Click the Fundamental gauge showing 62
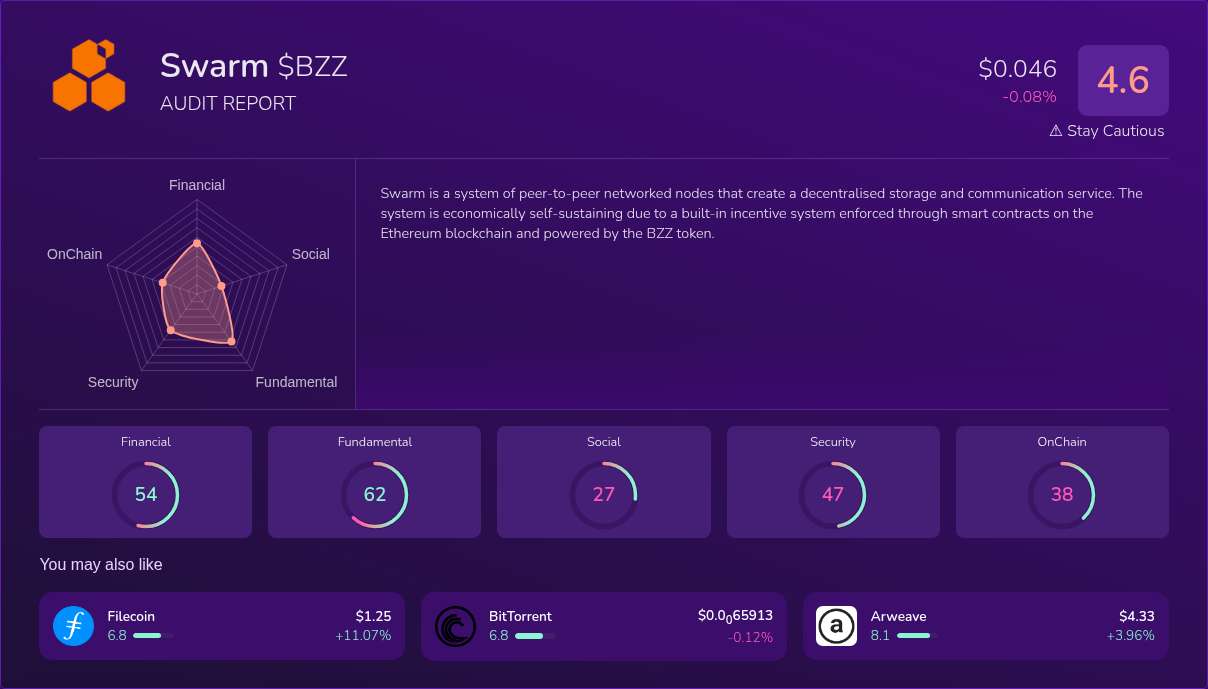The width and height of the screenshot is (1208, 689). click(375, 494)
